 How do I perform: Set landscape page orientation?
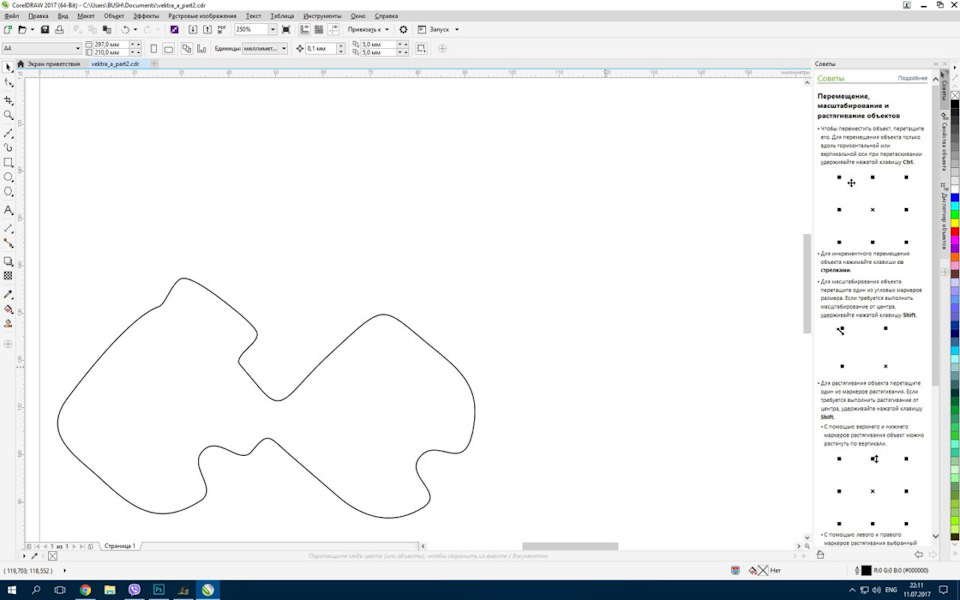point(168,48)
